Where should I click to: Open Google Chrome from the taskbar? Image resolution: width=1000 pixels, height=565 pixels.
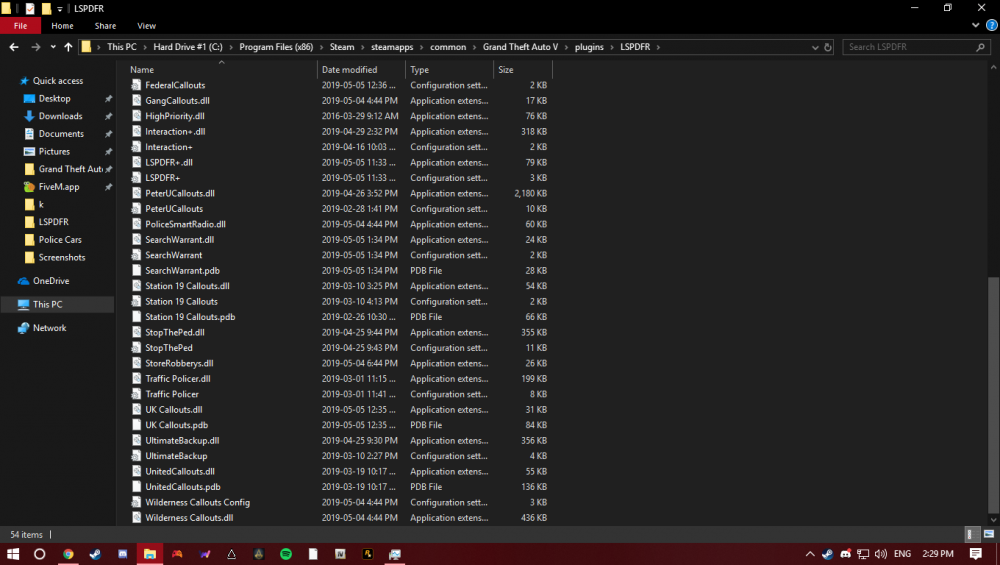68,554
